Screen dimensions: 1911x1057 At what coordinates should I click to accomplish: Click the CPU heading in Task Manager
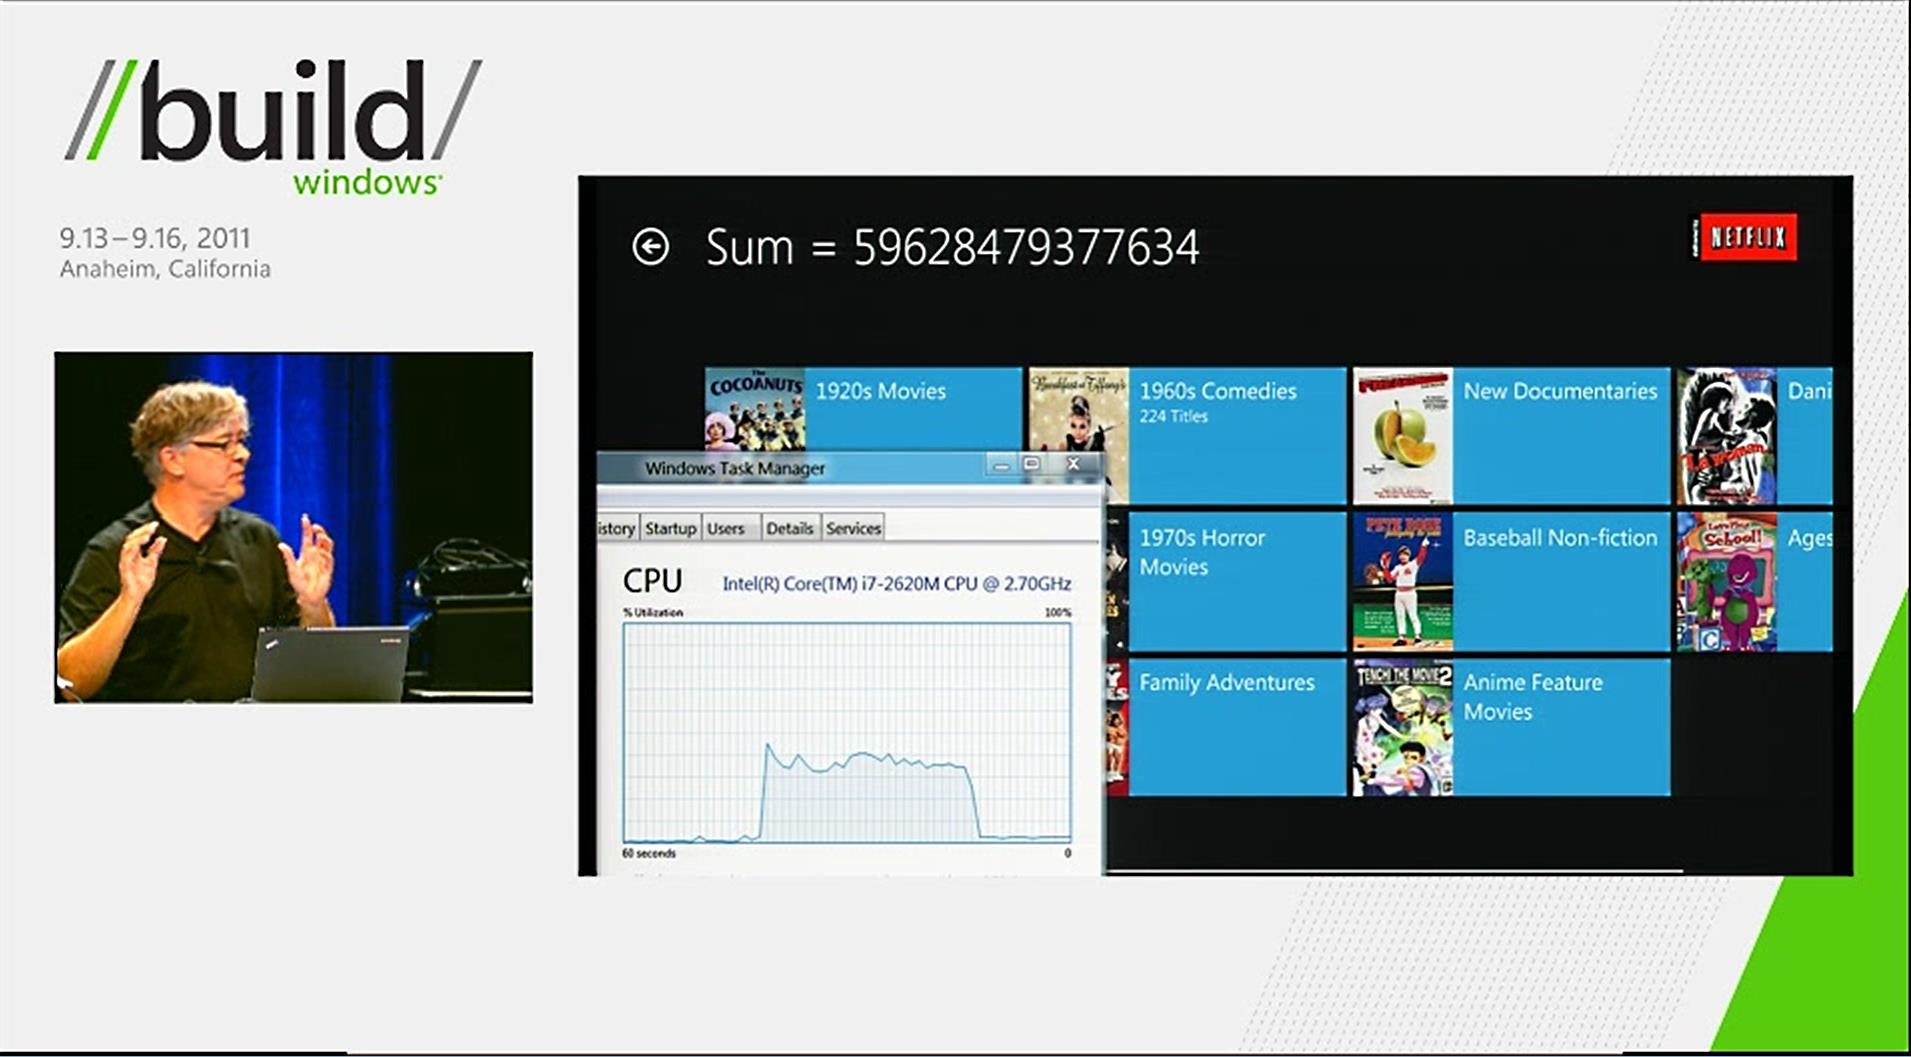point(652,581)
